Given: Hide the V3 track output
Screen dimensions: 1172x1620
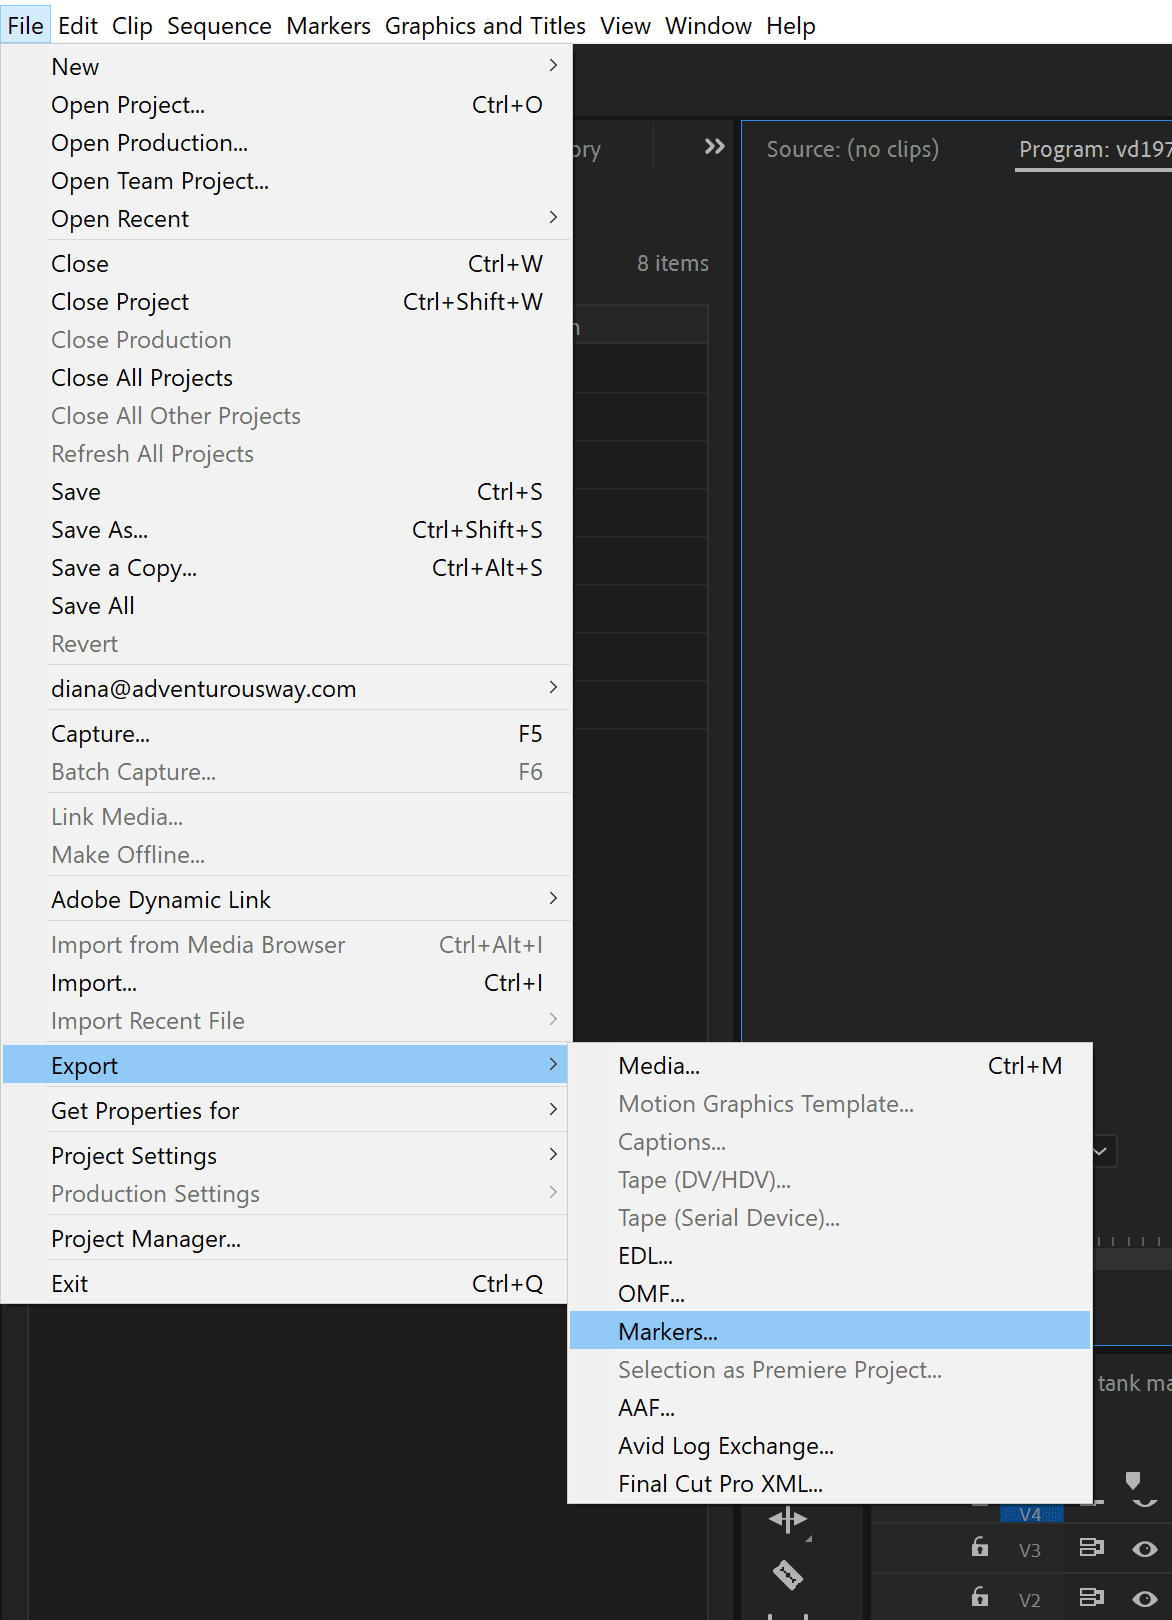Looking at the screenshot, I should click(x=1145, y=1549).
